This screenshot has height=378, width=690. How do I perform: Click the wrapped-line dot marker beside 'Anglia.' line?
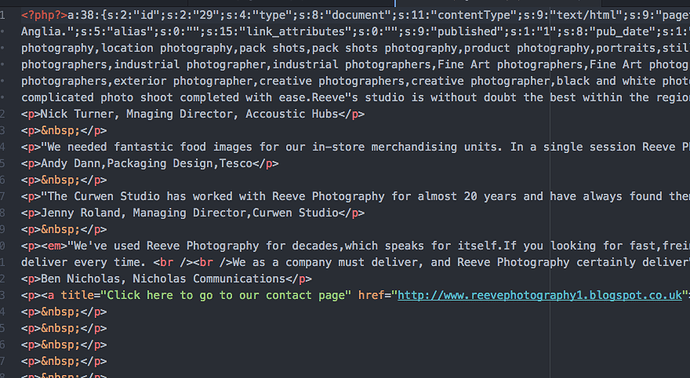point(3,32)
